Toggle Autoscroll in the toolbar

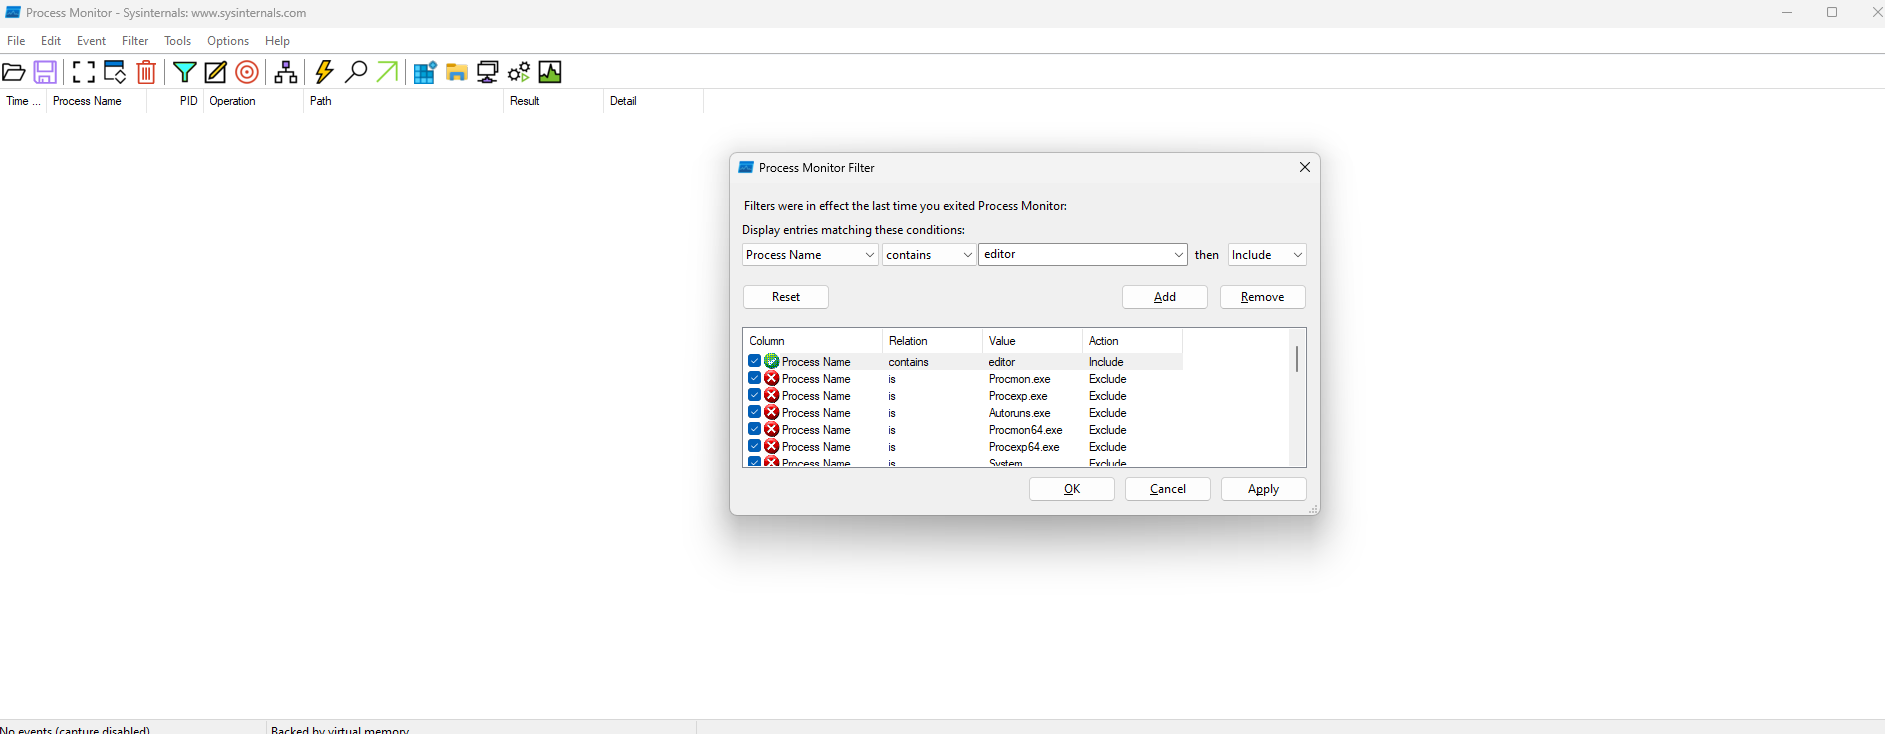pyautogui.click(x=115, y=72)
